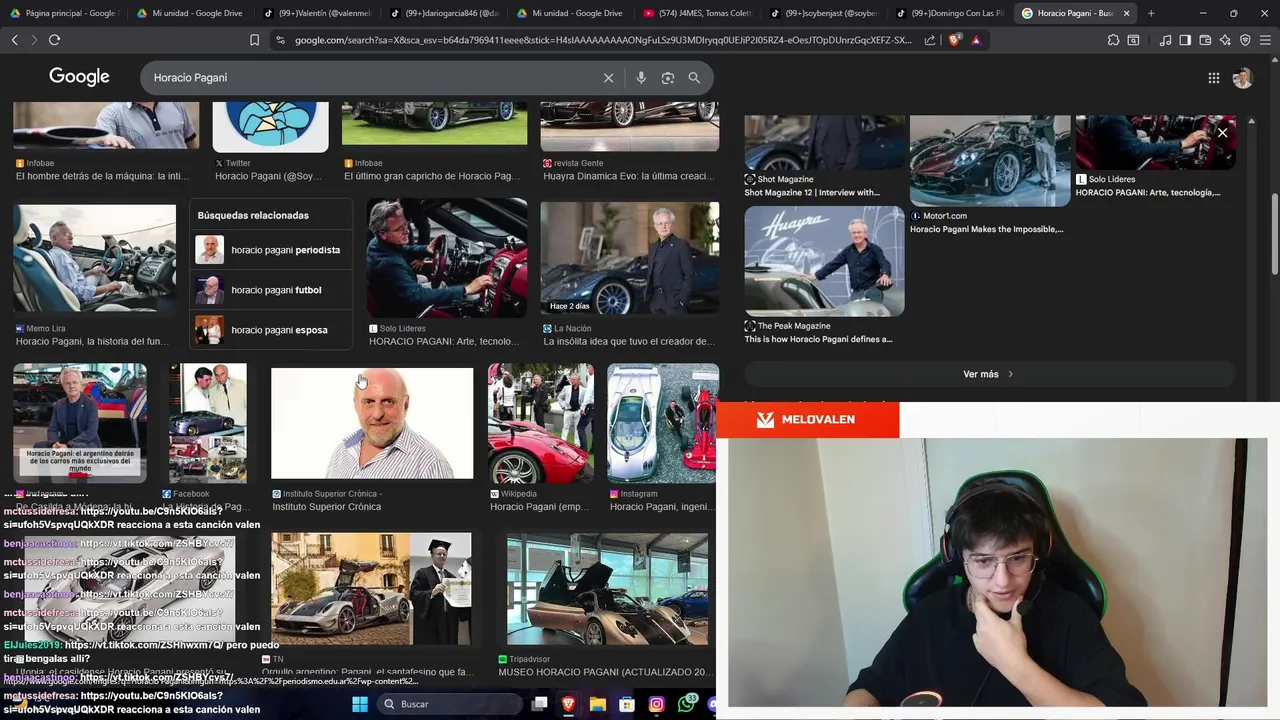Start voice search with the microphone icon

(x=641, y=78)
